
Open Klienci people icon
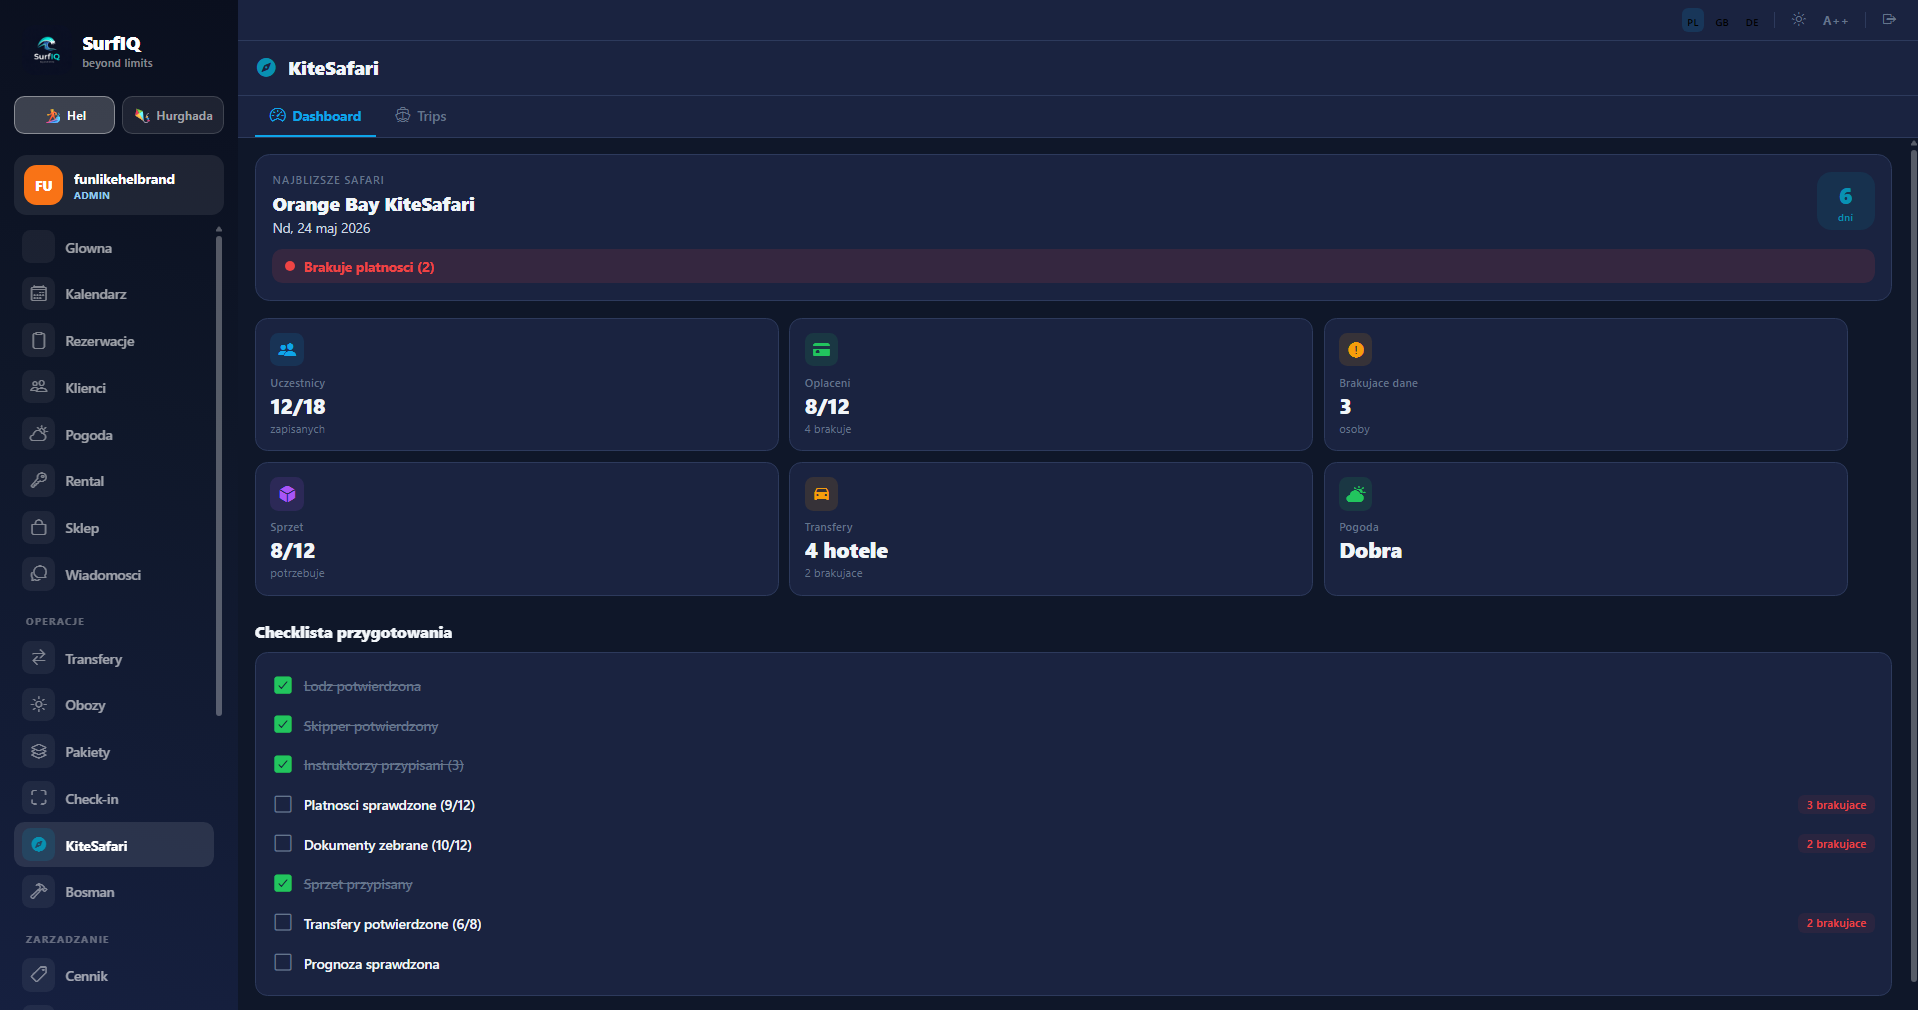click(39, 387)
